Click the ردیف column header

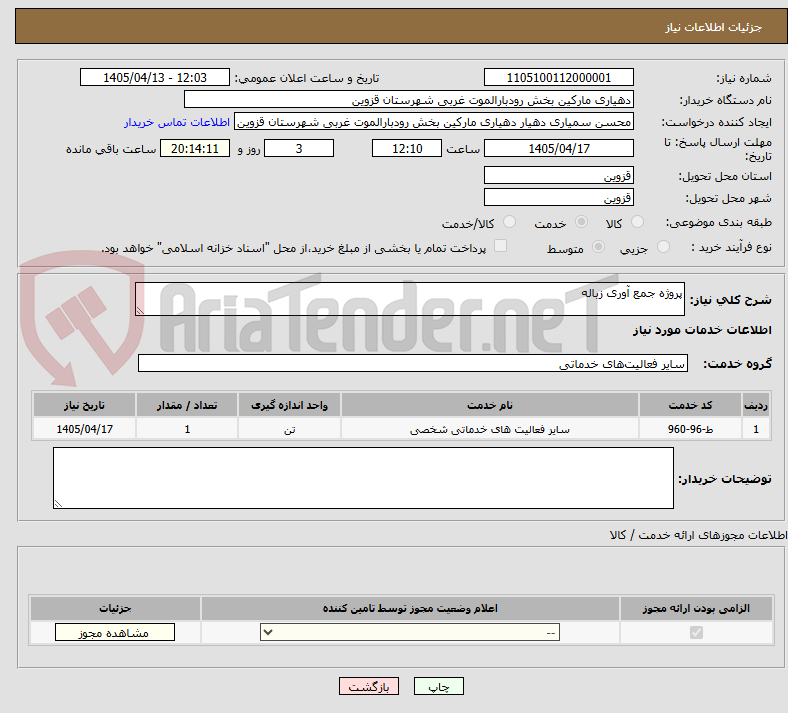756,405
